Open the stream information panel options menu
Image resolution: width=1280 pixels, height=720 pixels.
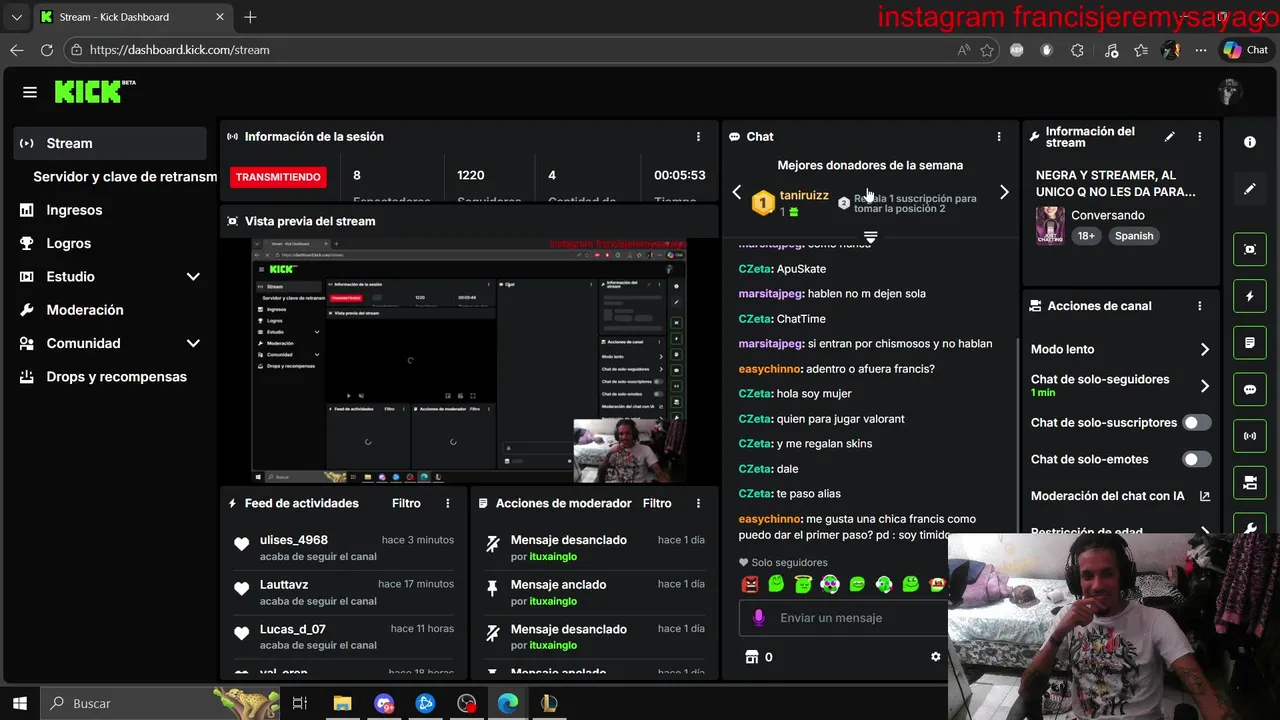(x=1200, y=137)
